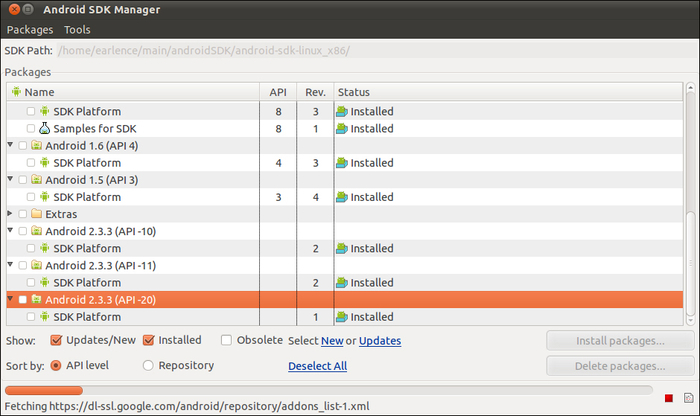Screen dimensions: 700x416
Task: Open the Tools menu
Action: pyautogui.click(x=77, y=29)
